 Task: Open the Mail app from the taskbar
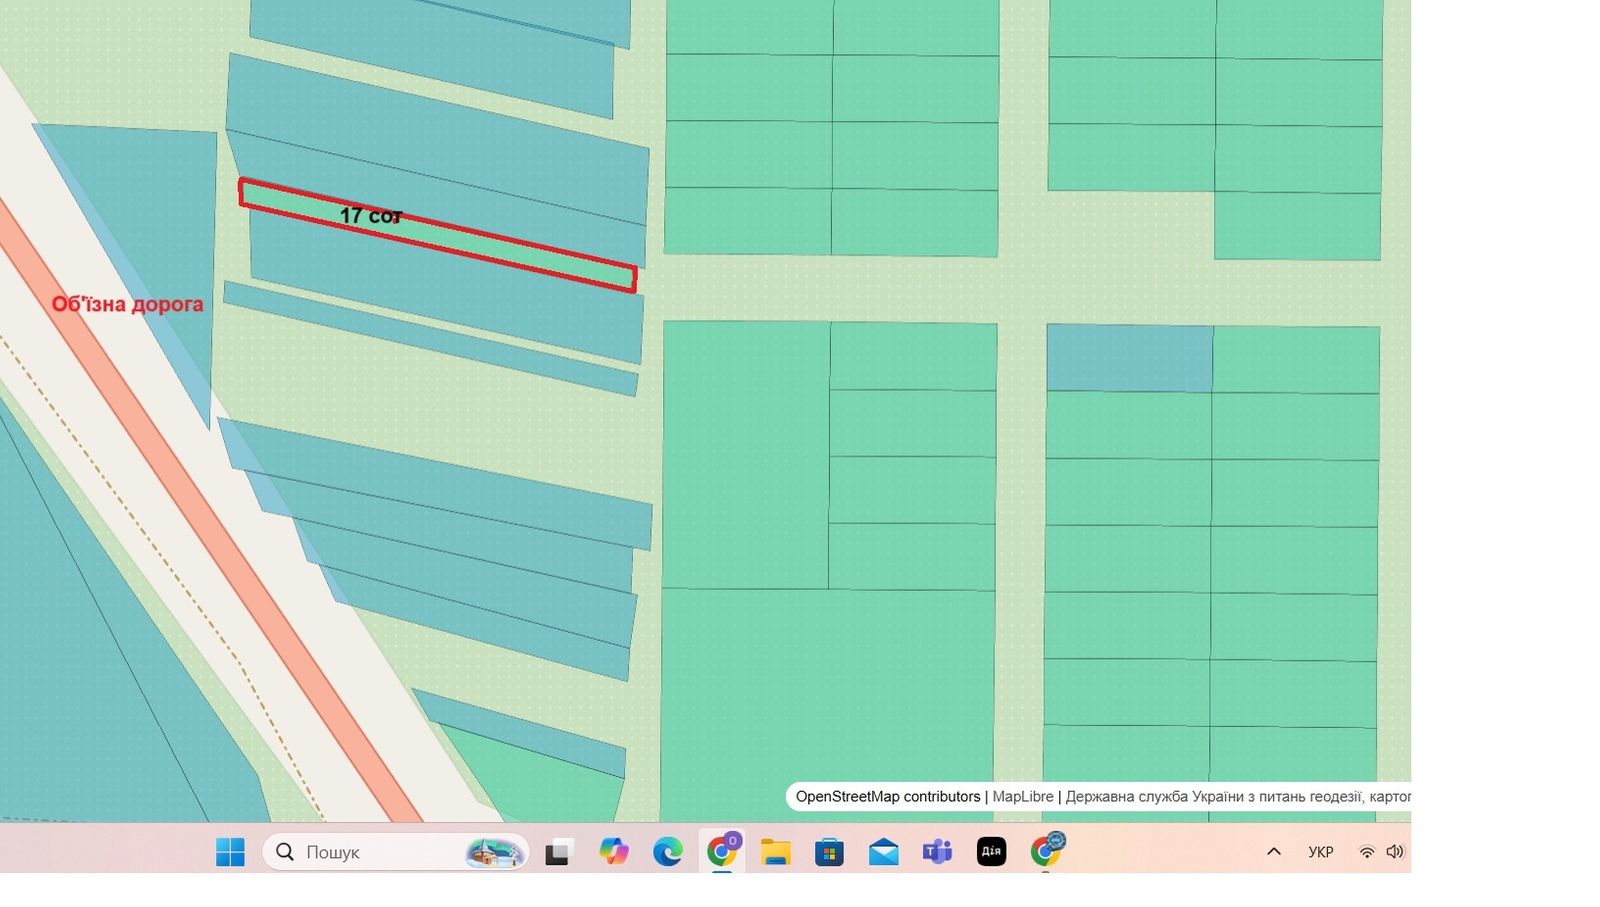coord(883,852)
